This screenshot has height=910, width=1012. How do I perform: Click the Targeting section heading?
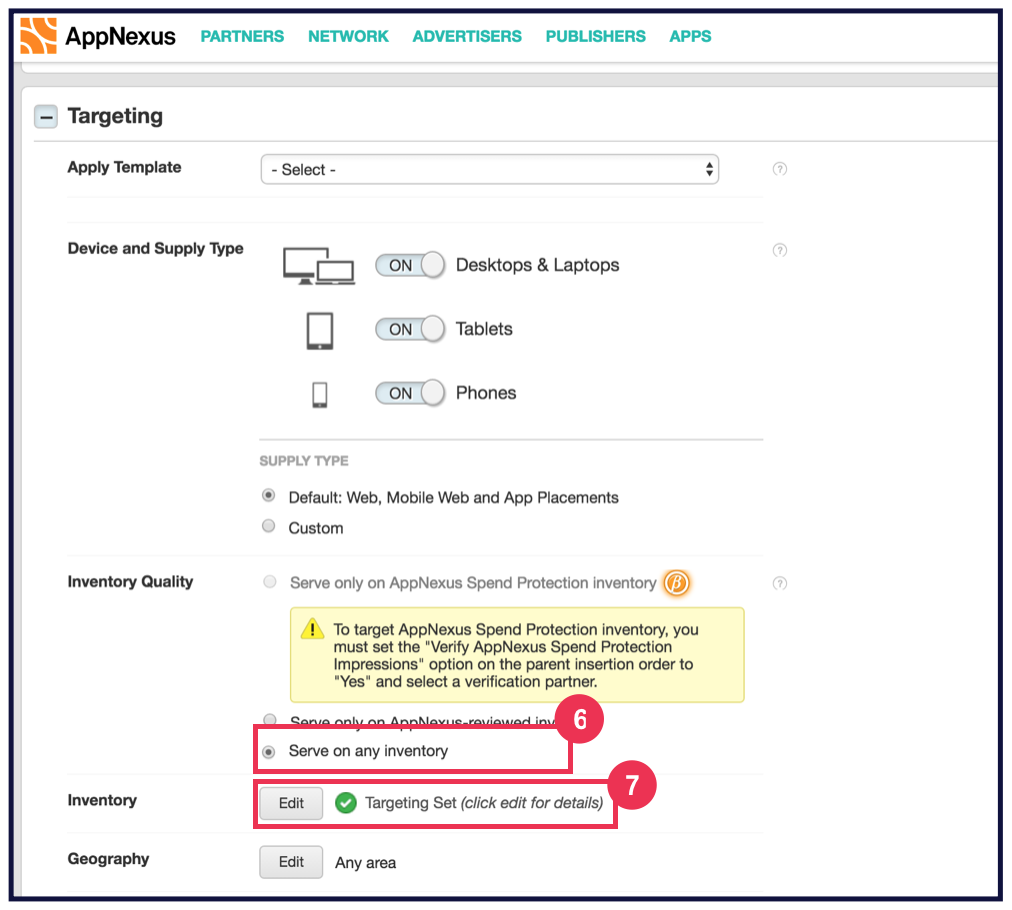pyautogui.click(x=116, y=116)
